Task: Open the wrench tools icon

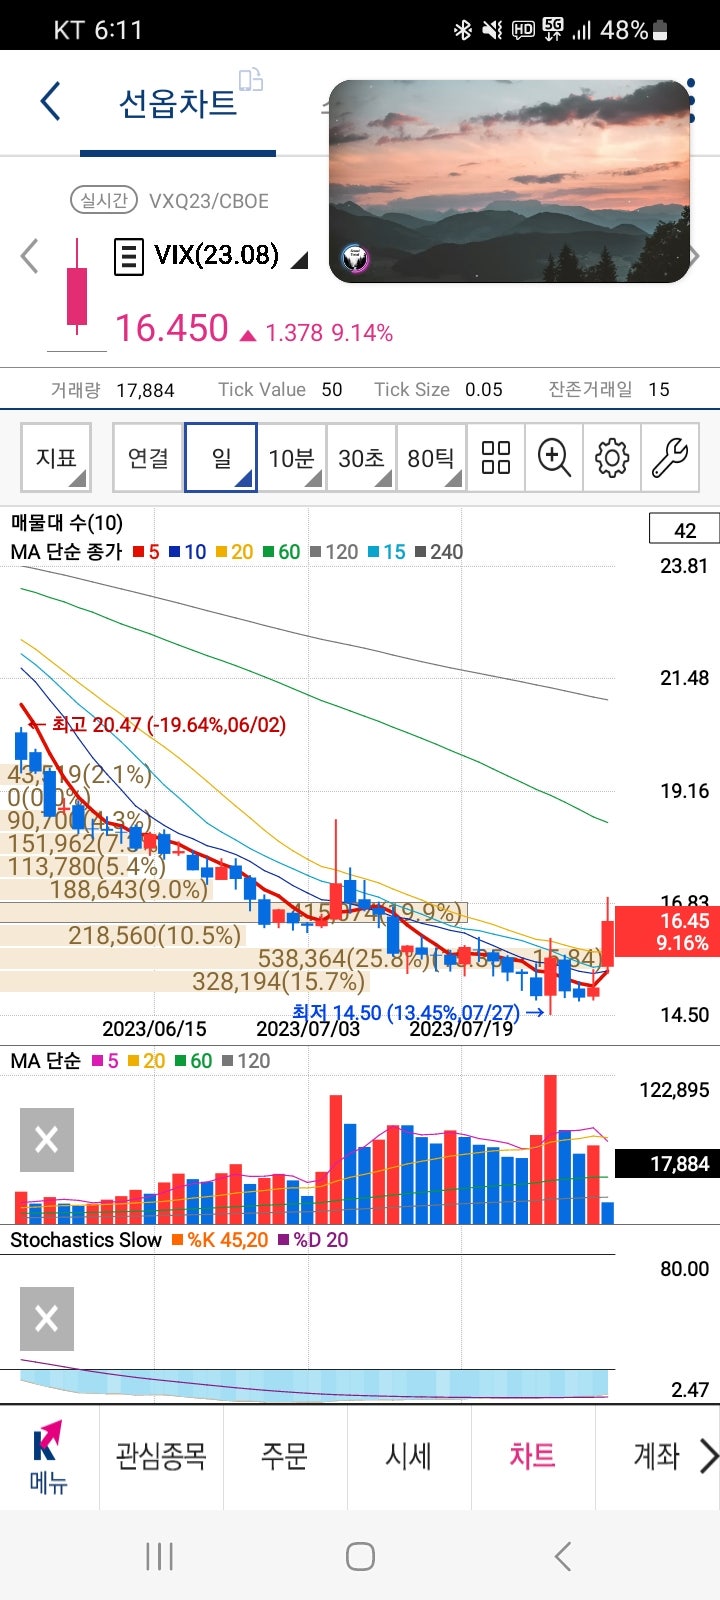Action: pos(669,458)
